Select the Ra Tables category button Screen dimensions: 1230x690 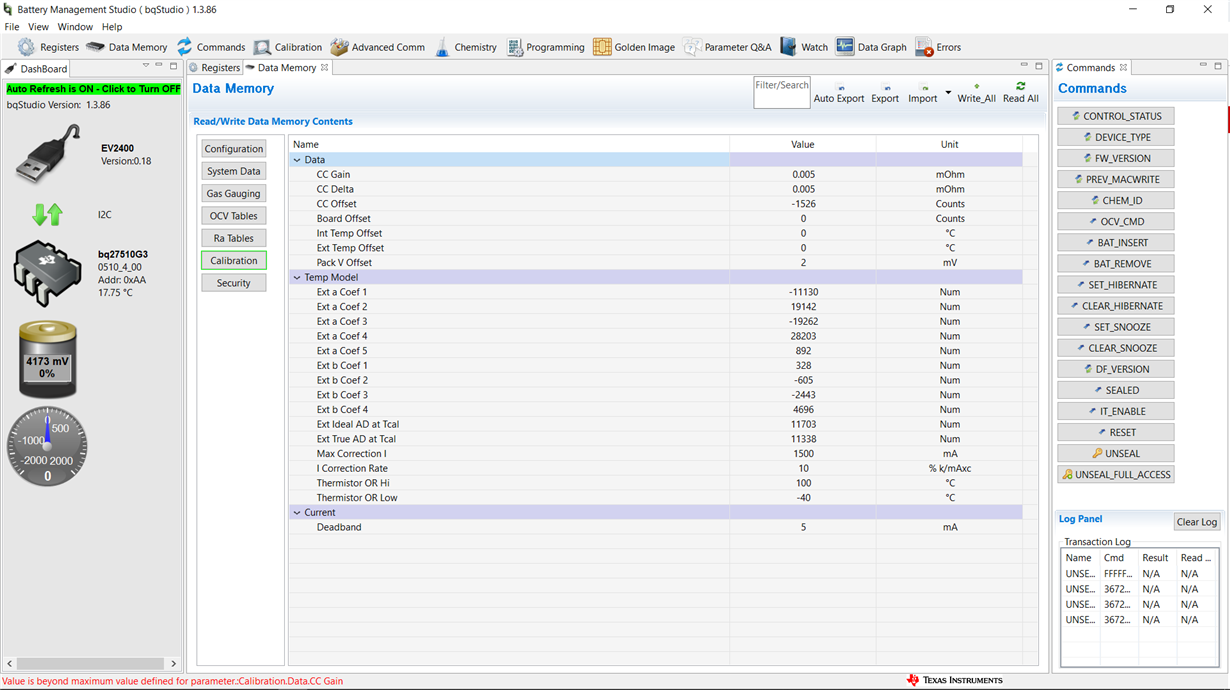click(x=234, y=238)
